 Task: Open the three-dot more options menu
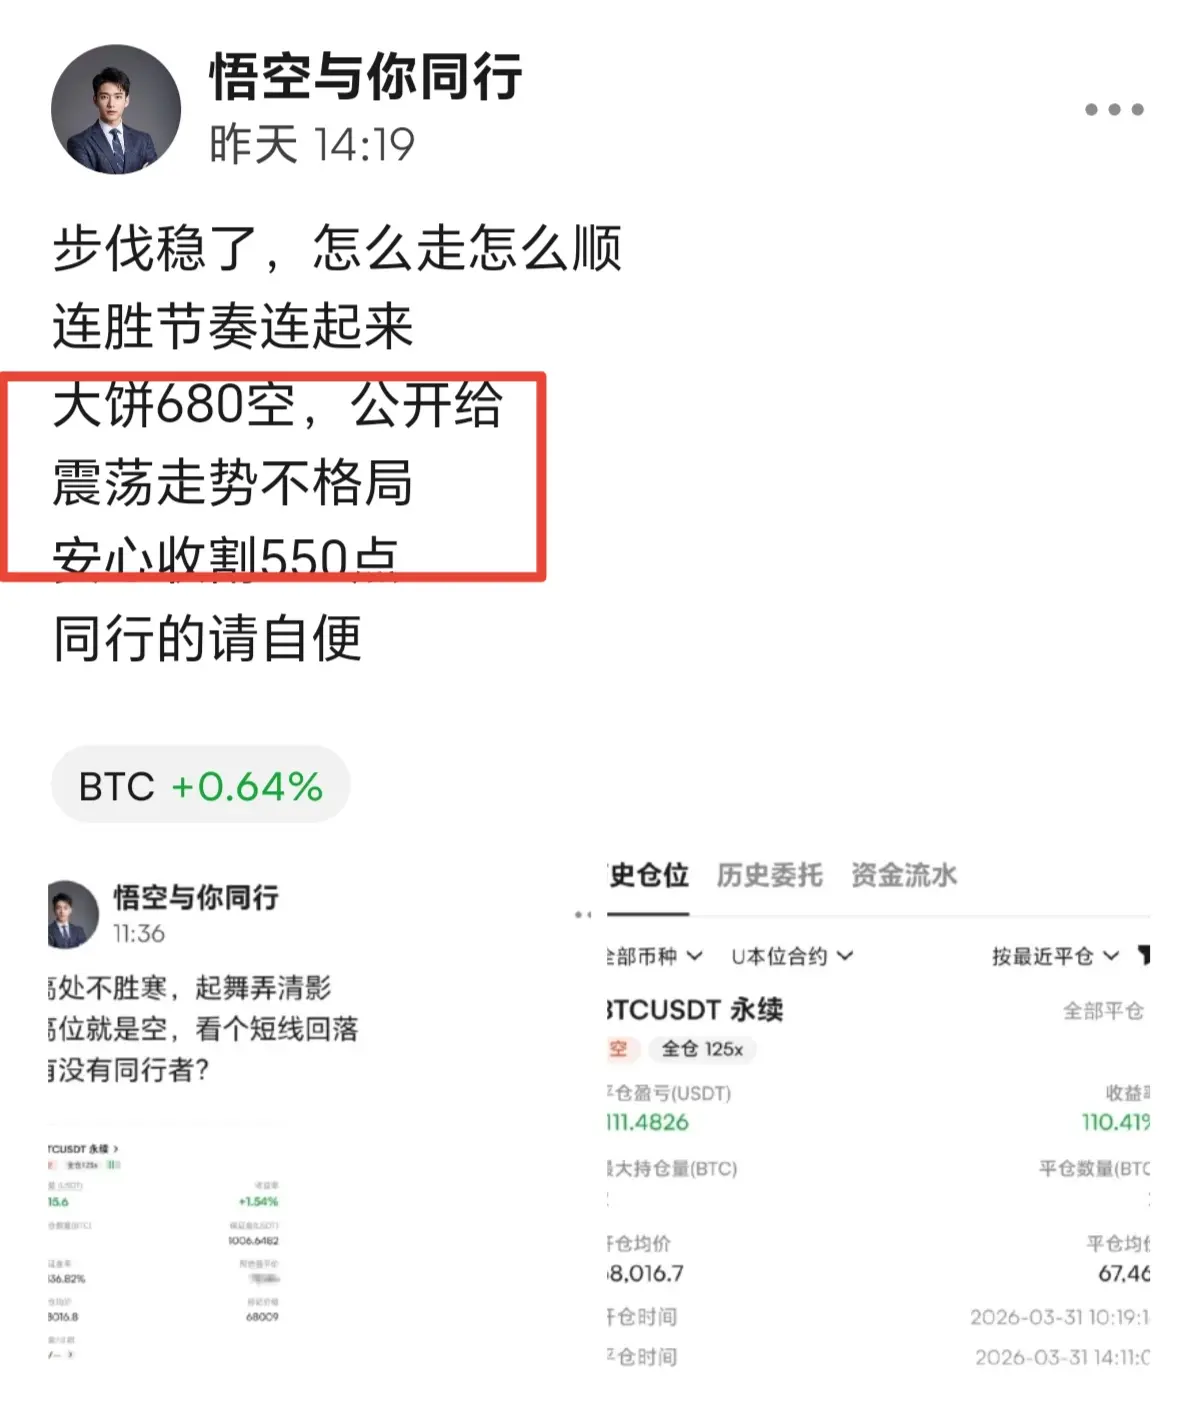pos(1114,110)
